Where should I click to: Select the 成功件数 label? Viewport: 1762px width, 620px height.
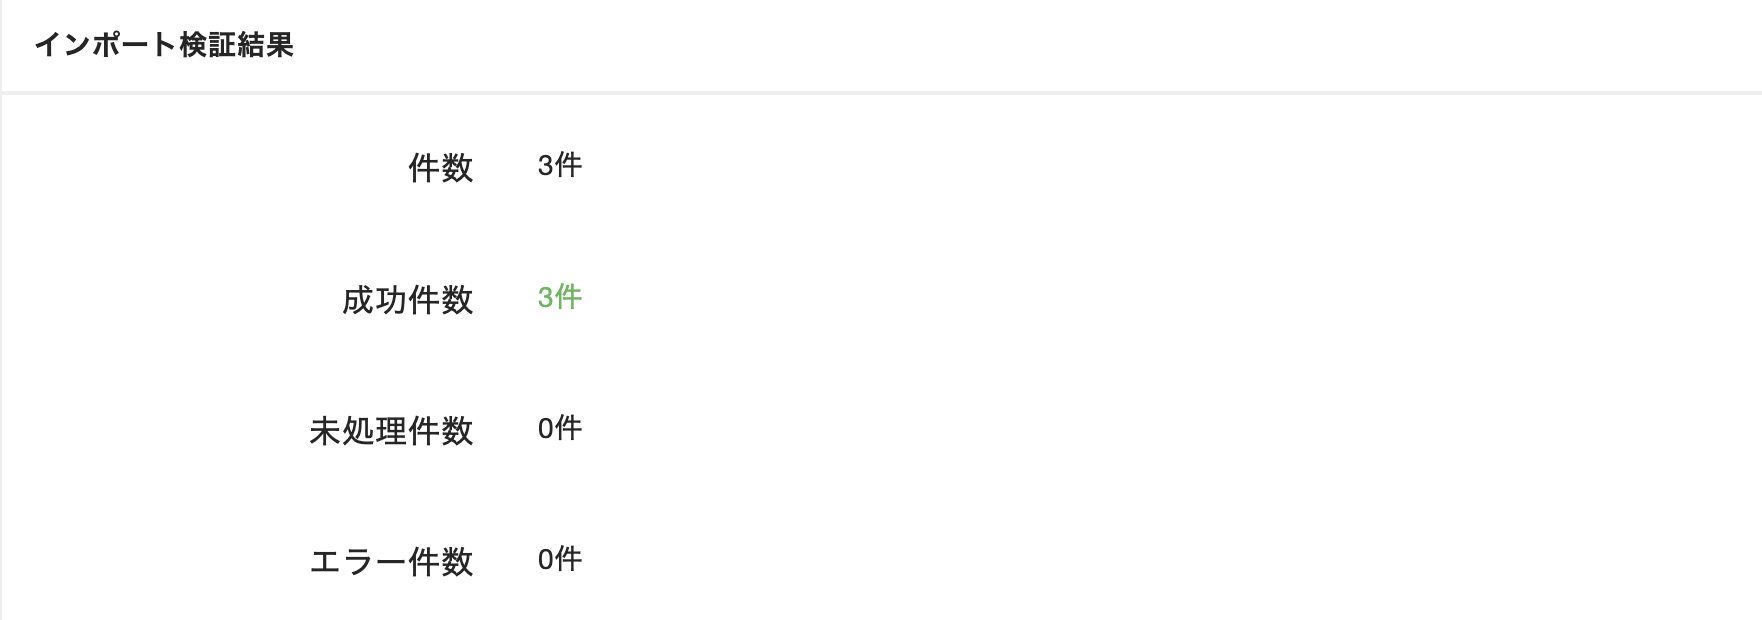click(x=408, y=300)
